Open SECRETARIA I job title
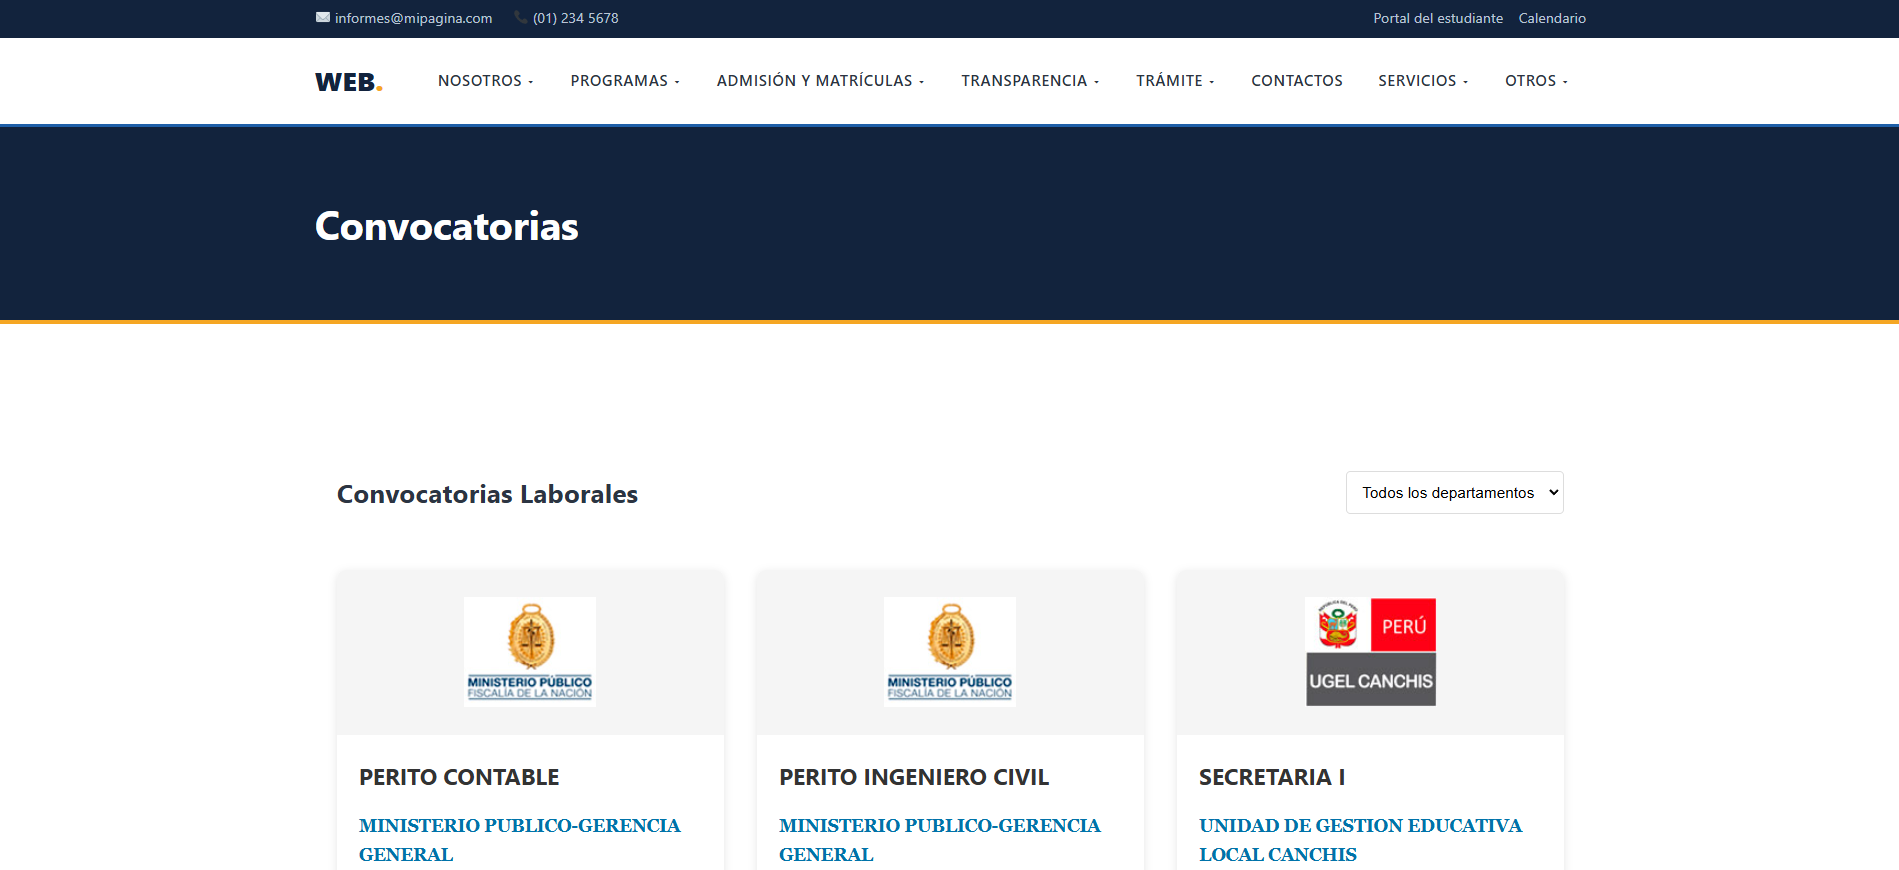Viewport: 1899px width, 870px height. click(1272, 777)
